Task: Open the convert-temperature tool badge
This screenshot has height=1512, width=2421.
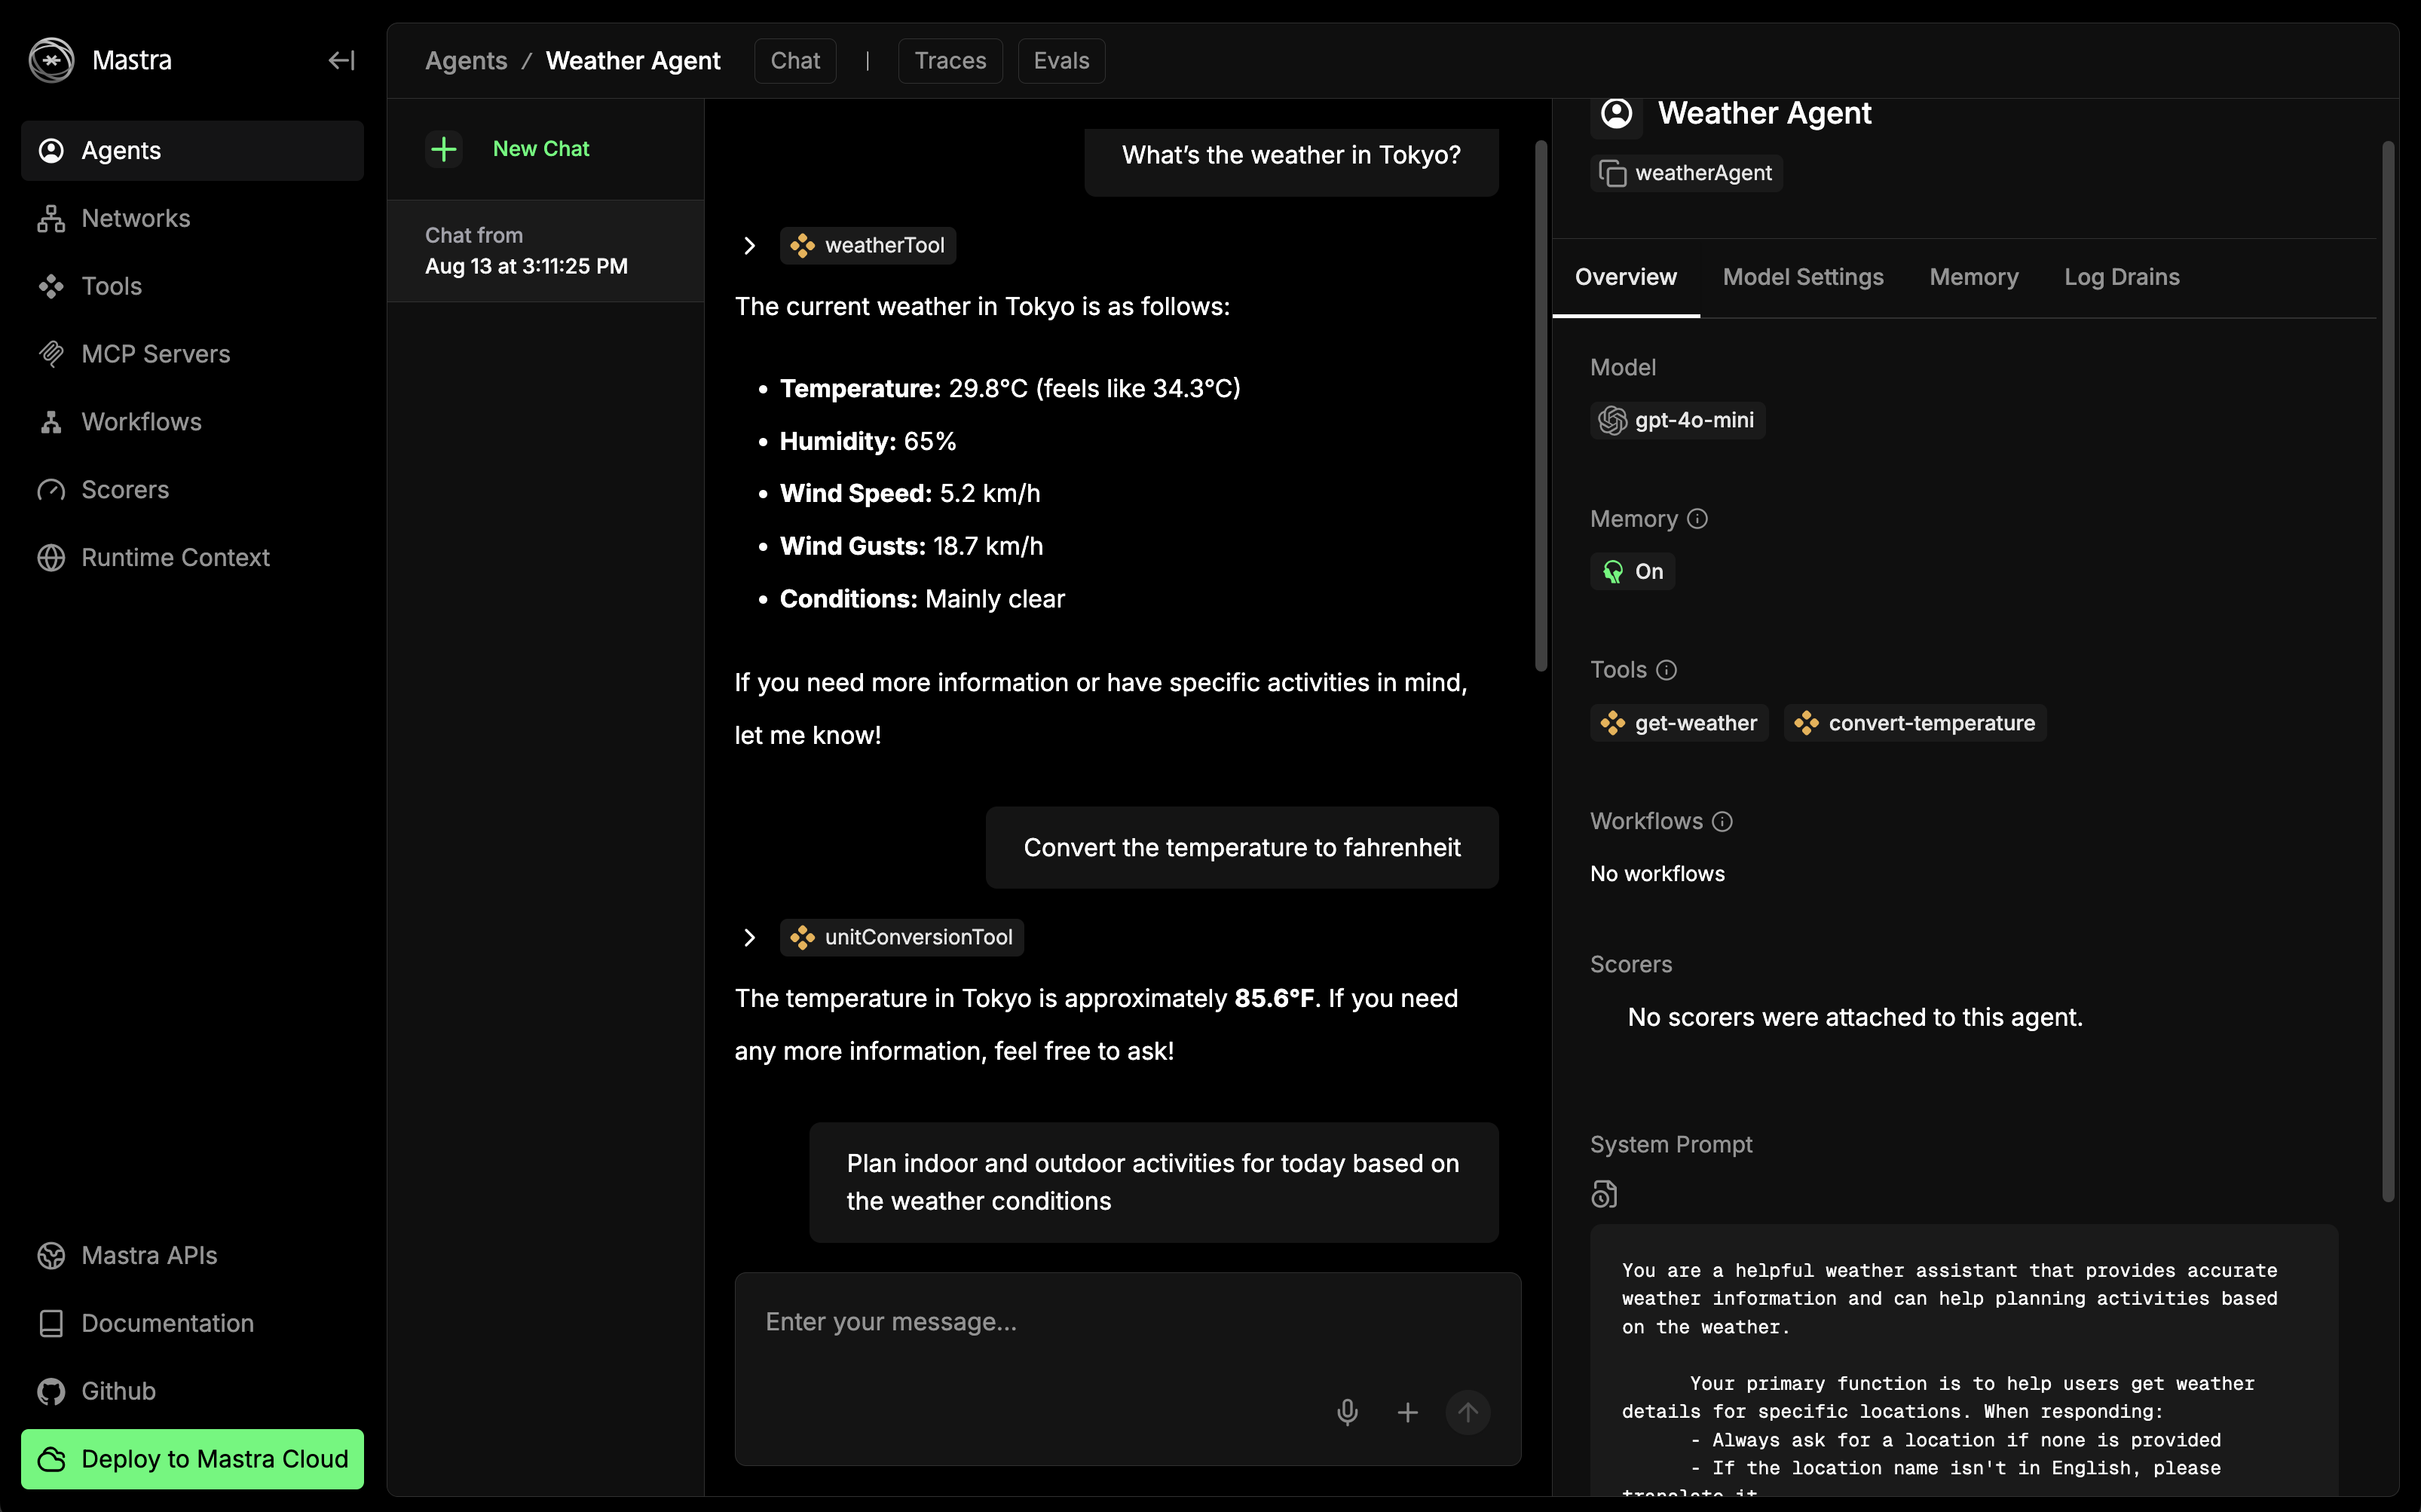Action: click(x=1915, y=723)
